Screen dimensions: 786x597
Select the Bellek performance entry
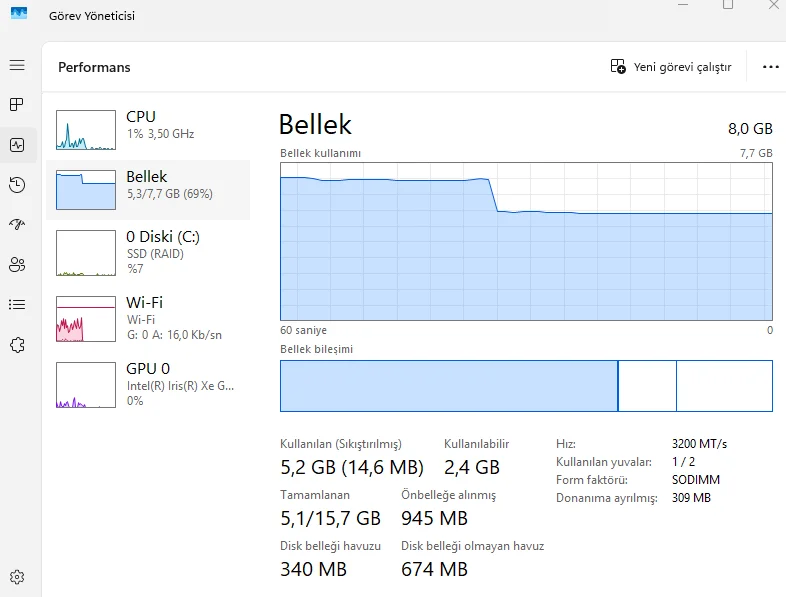pyautogui.click(x=148, y=190)
